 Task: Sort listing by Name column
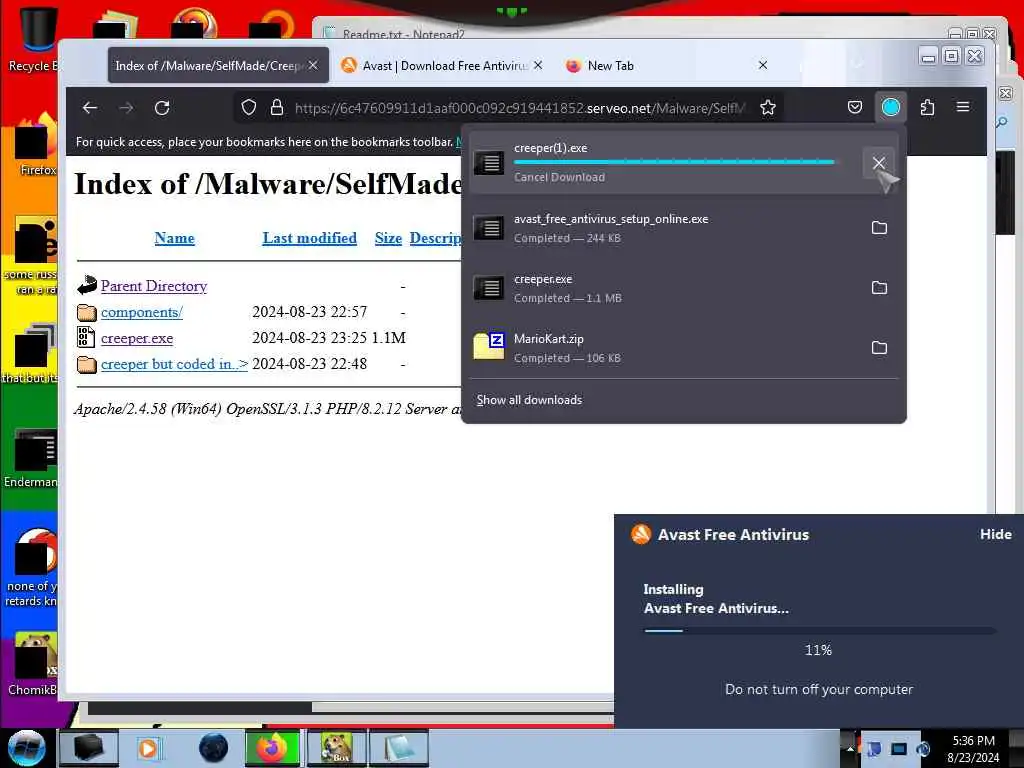(x=174, y=238)
